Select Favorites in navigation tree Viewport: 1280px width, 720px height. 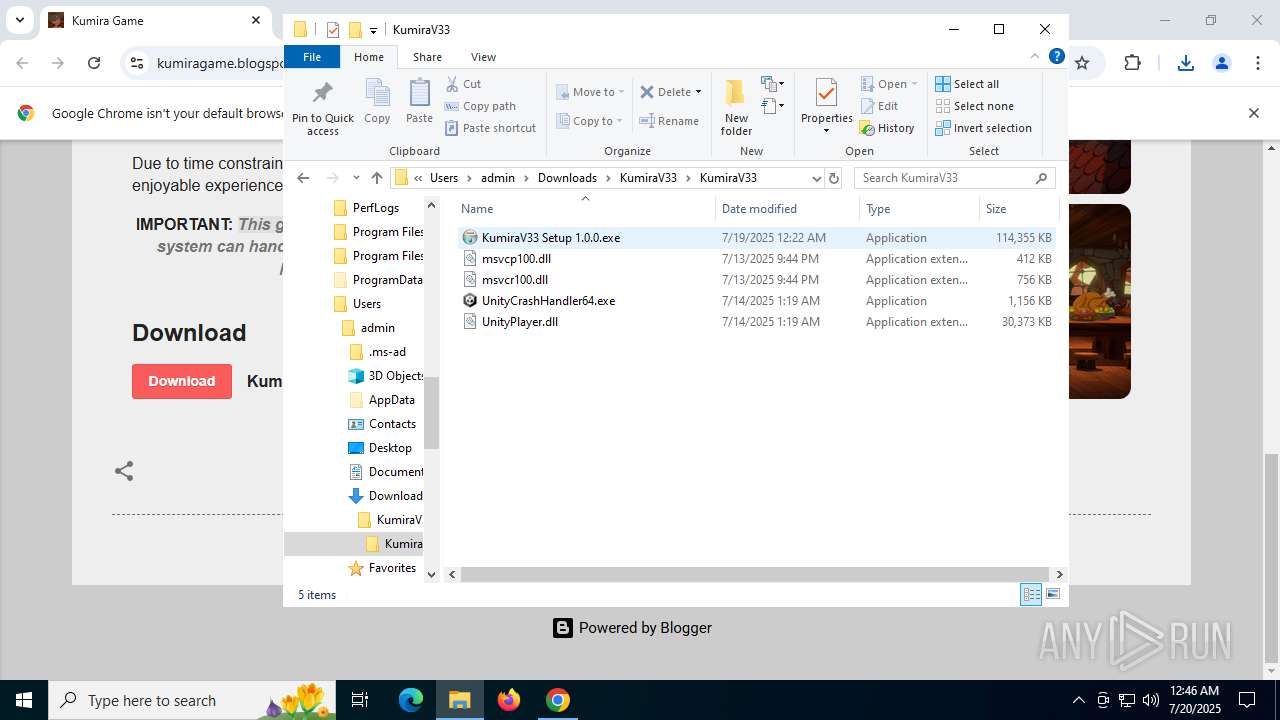[x=382, y=568]
